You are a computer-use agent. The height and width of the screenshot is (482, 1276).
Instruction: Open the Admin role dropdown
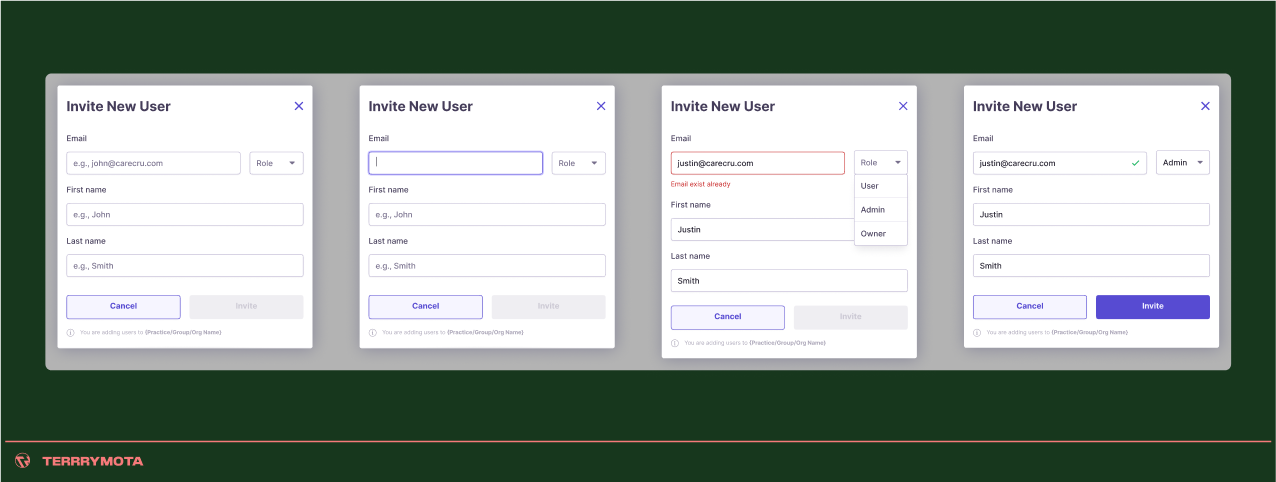1182,163
